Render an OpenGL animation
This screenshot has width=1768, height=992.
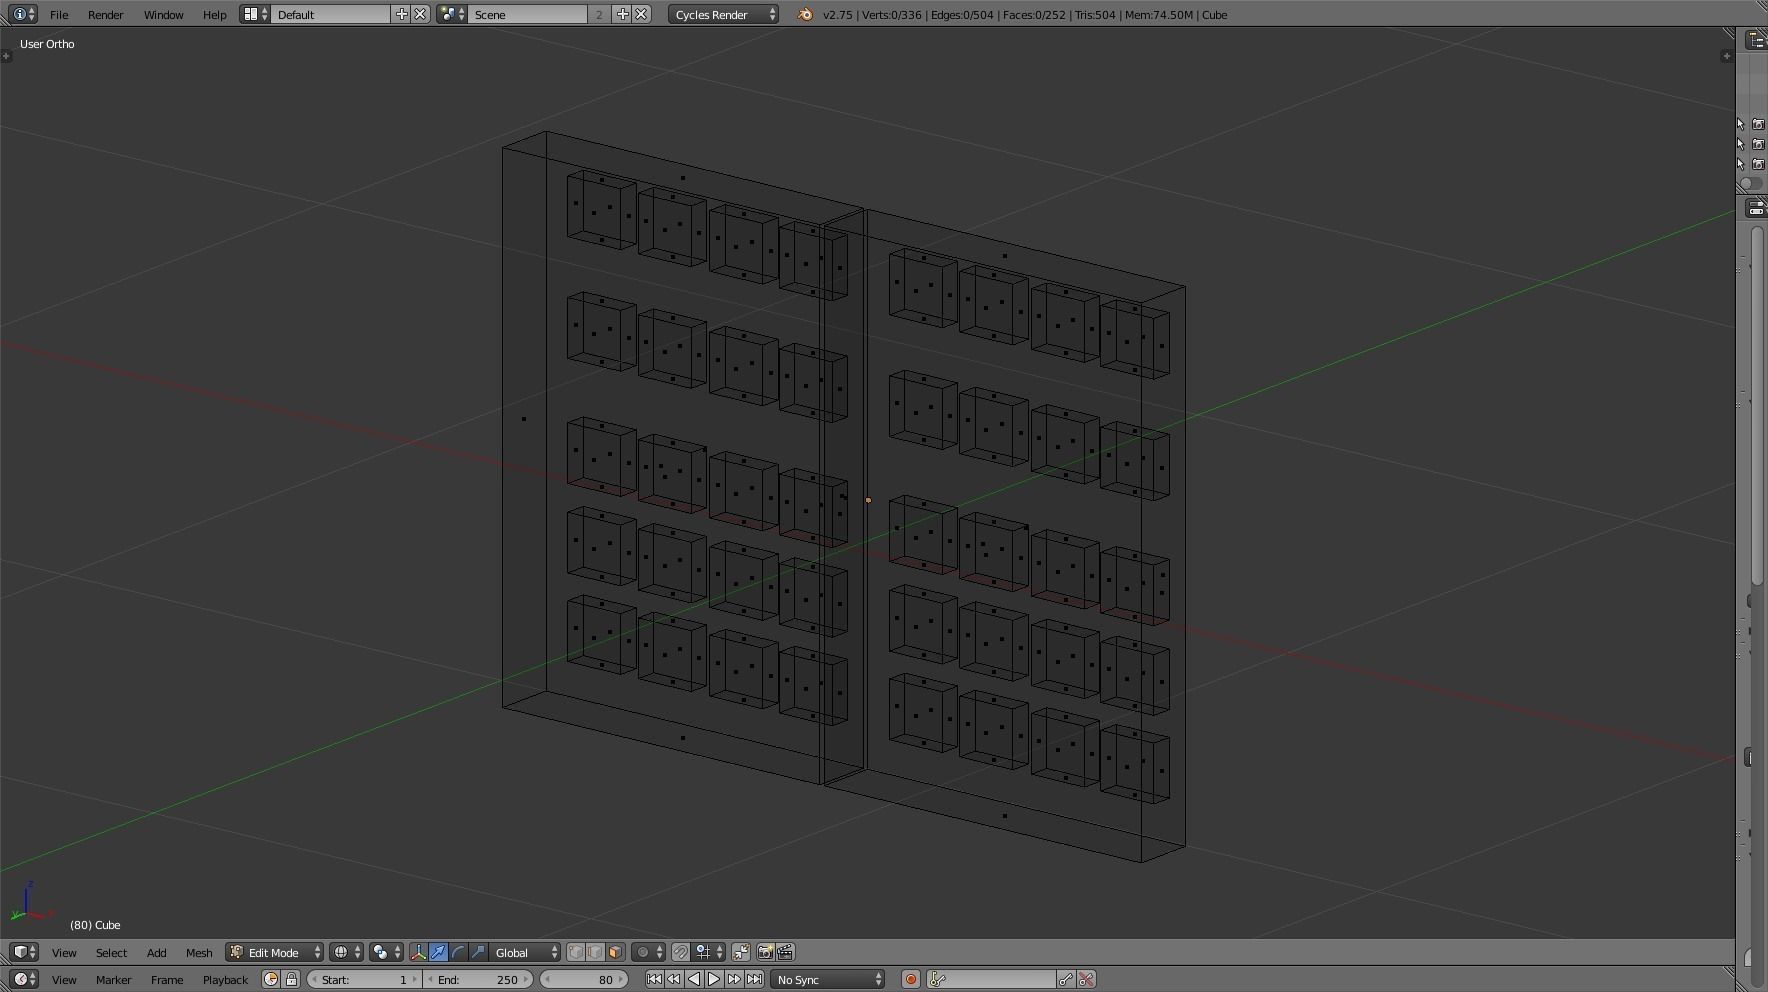(x=785, y=952)
